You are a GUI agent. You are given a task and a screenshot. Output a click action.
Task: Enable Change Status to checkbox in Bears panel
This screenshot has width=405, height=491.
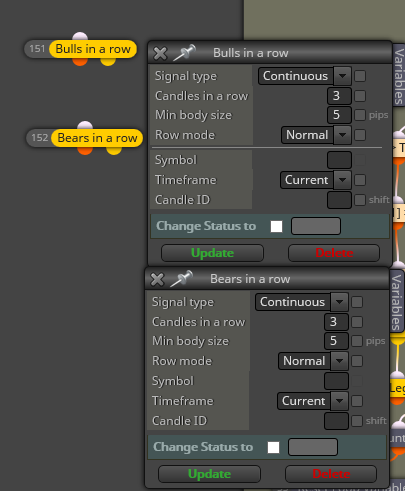(274, 447)
